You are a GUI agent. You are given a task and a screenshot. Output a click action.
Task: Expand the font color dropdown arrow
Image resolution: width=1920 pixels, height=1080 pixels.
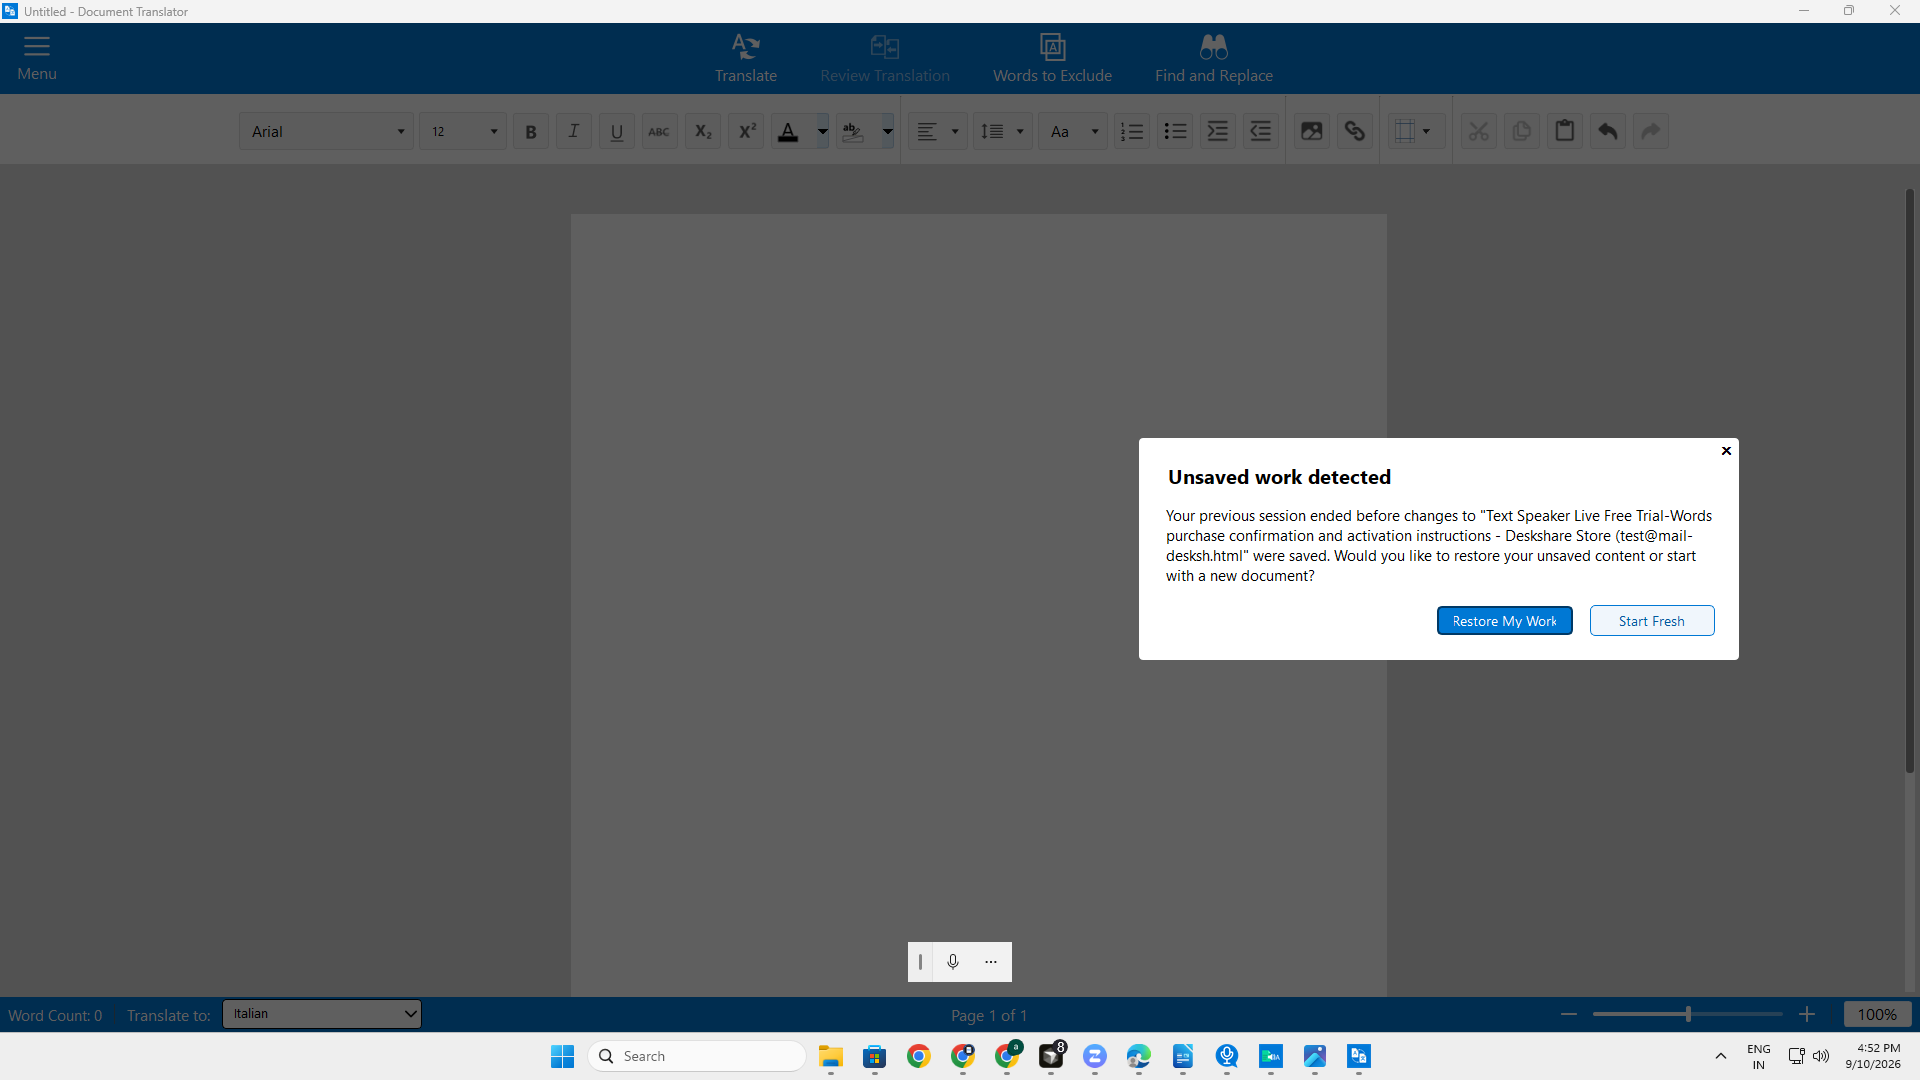point(822,131)
